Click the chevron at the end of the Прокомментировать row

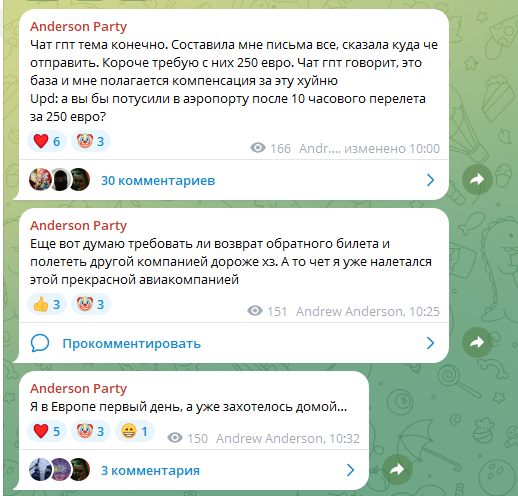[x=430, y=343]
